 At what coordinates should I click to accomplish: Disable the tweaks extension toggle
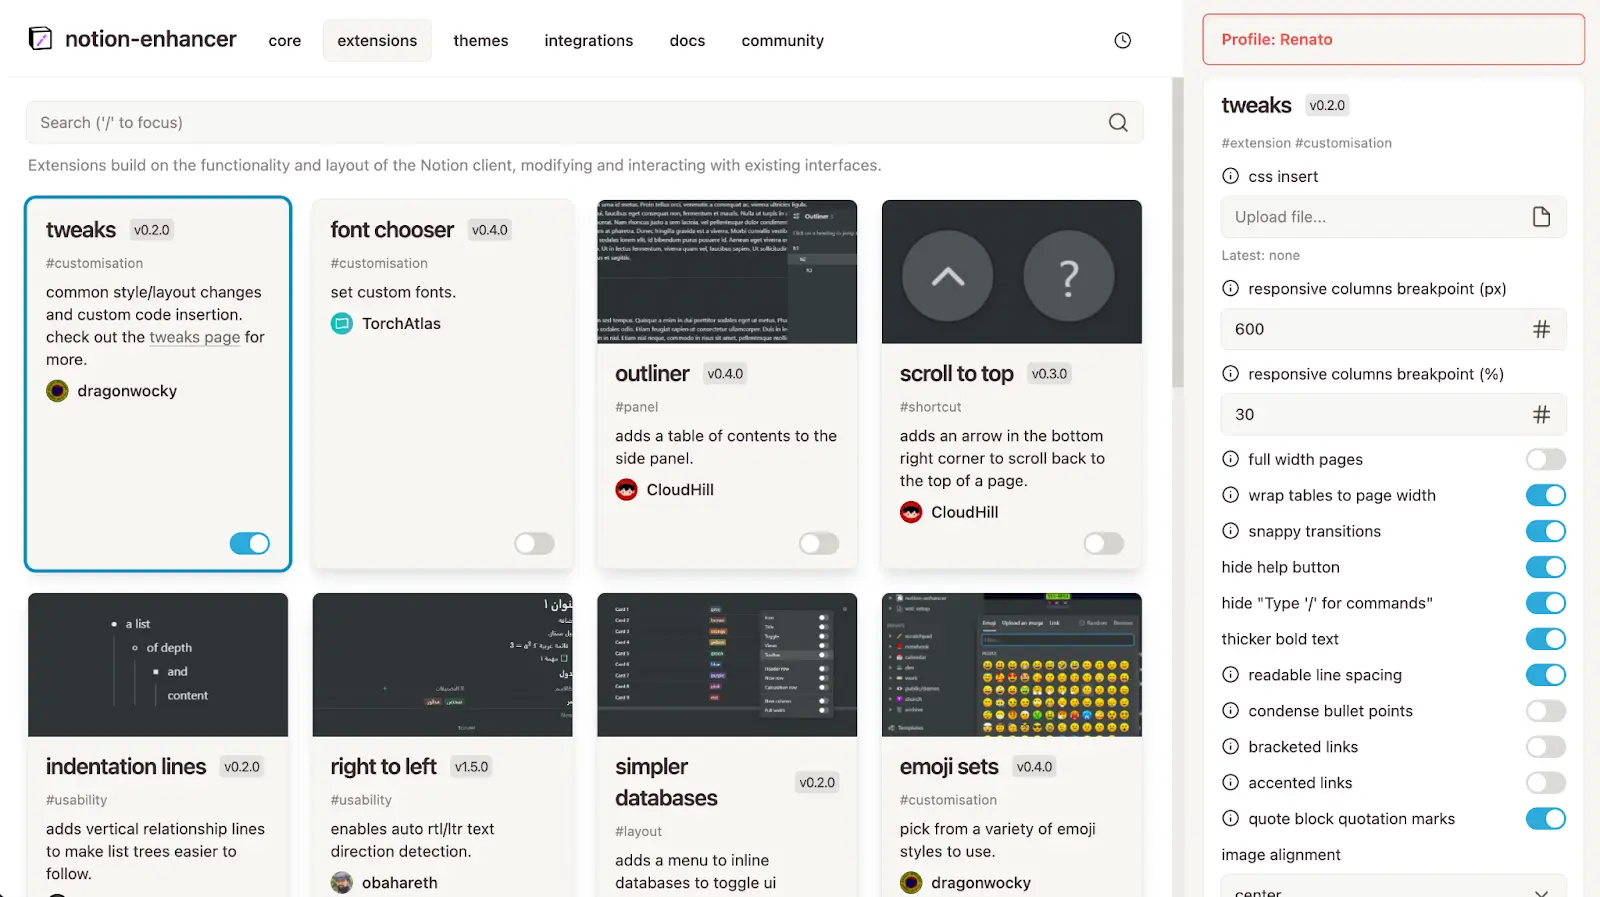250,543
